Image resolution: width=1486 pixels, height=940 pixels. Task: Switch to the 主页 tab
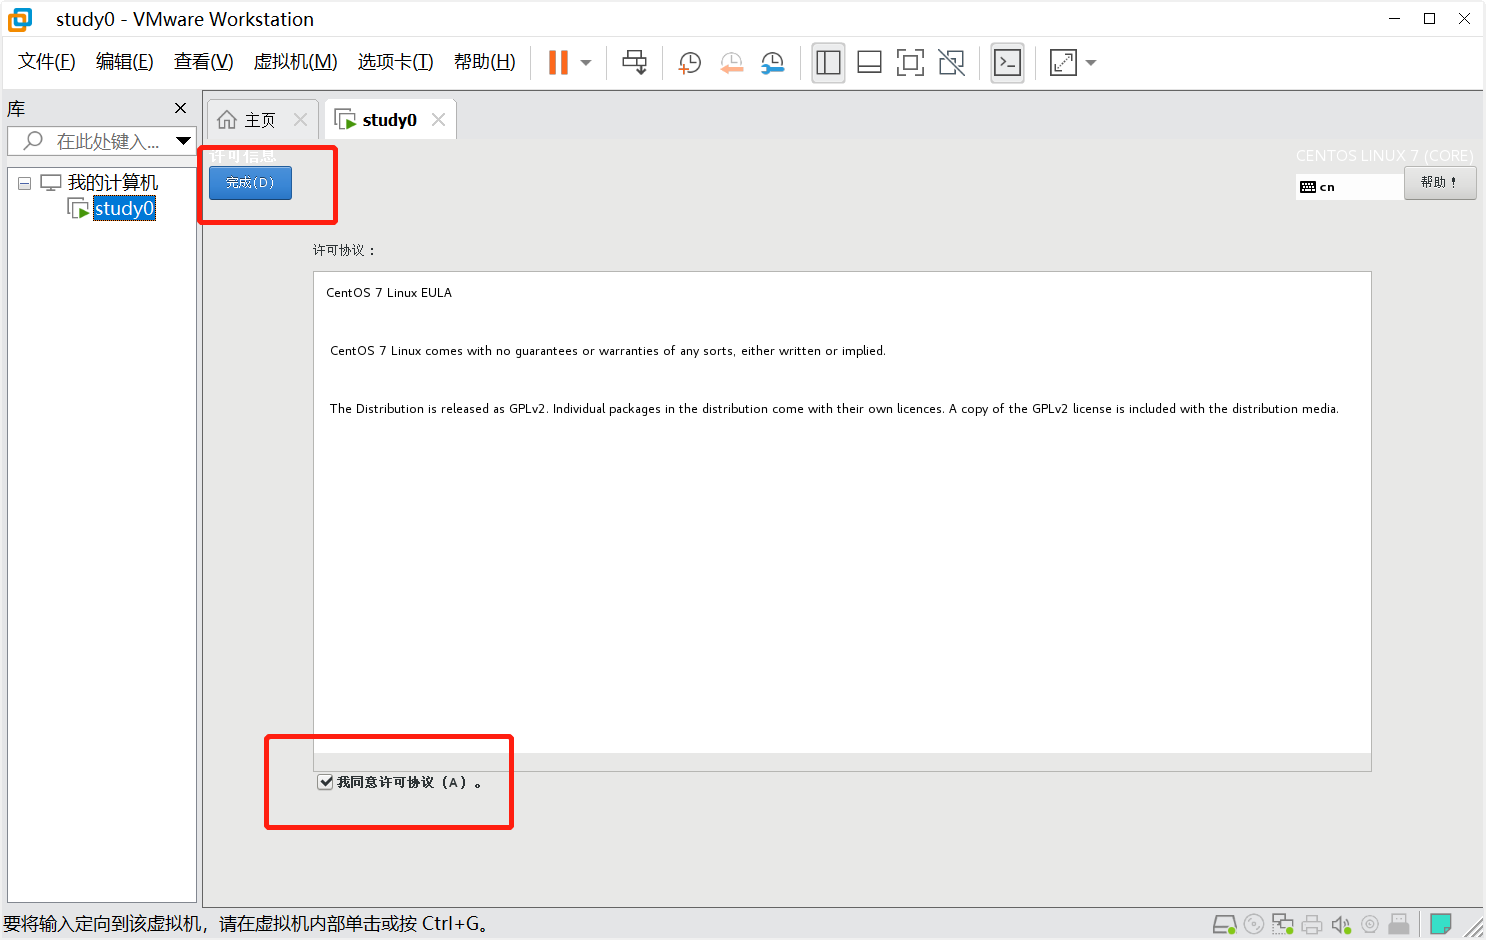click(x=260, y=120)
